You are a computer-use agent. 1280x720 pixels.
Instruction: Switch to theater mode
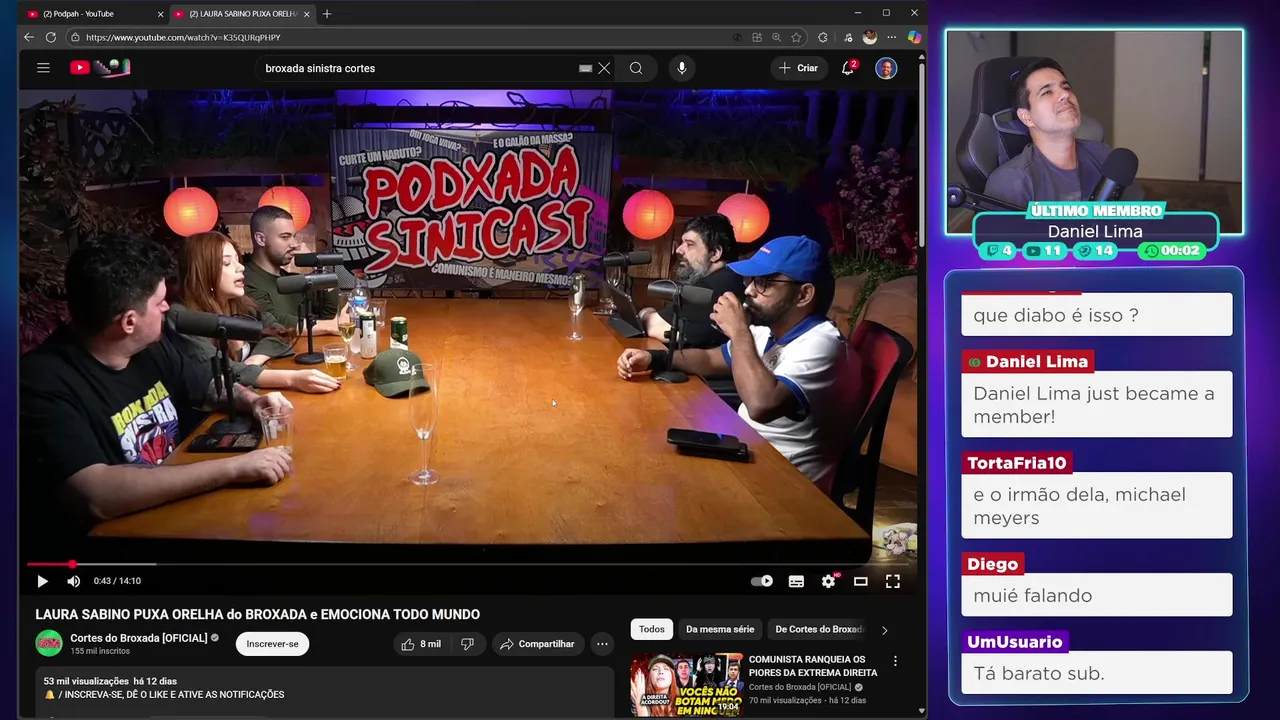[860, 581]
